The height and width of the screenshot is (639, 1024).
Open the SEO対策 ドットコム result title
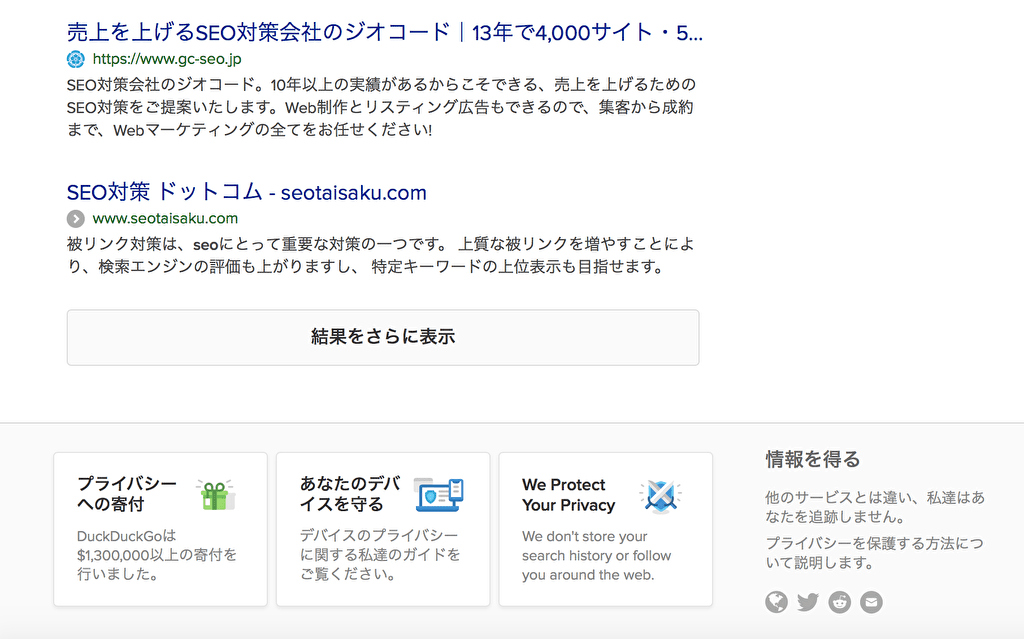[x=246, y=192]
